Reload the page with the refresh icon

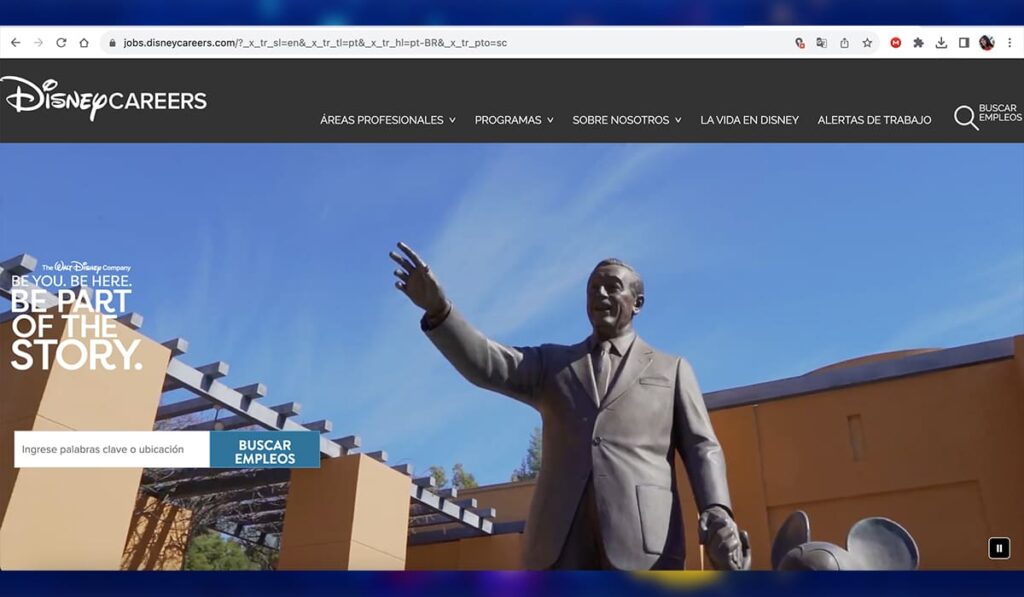click(61, 42)
